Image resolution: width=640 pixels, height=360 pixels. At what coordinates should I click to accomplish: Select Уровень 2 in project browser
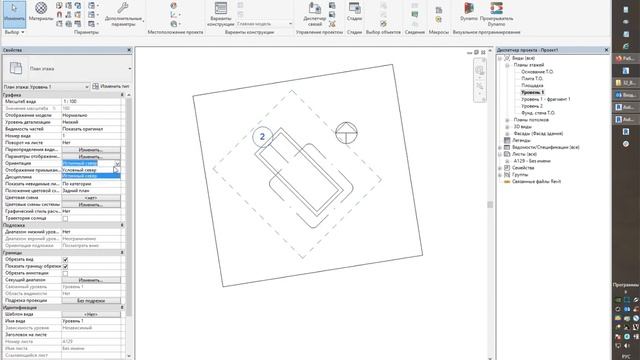tap(532, 106)
